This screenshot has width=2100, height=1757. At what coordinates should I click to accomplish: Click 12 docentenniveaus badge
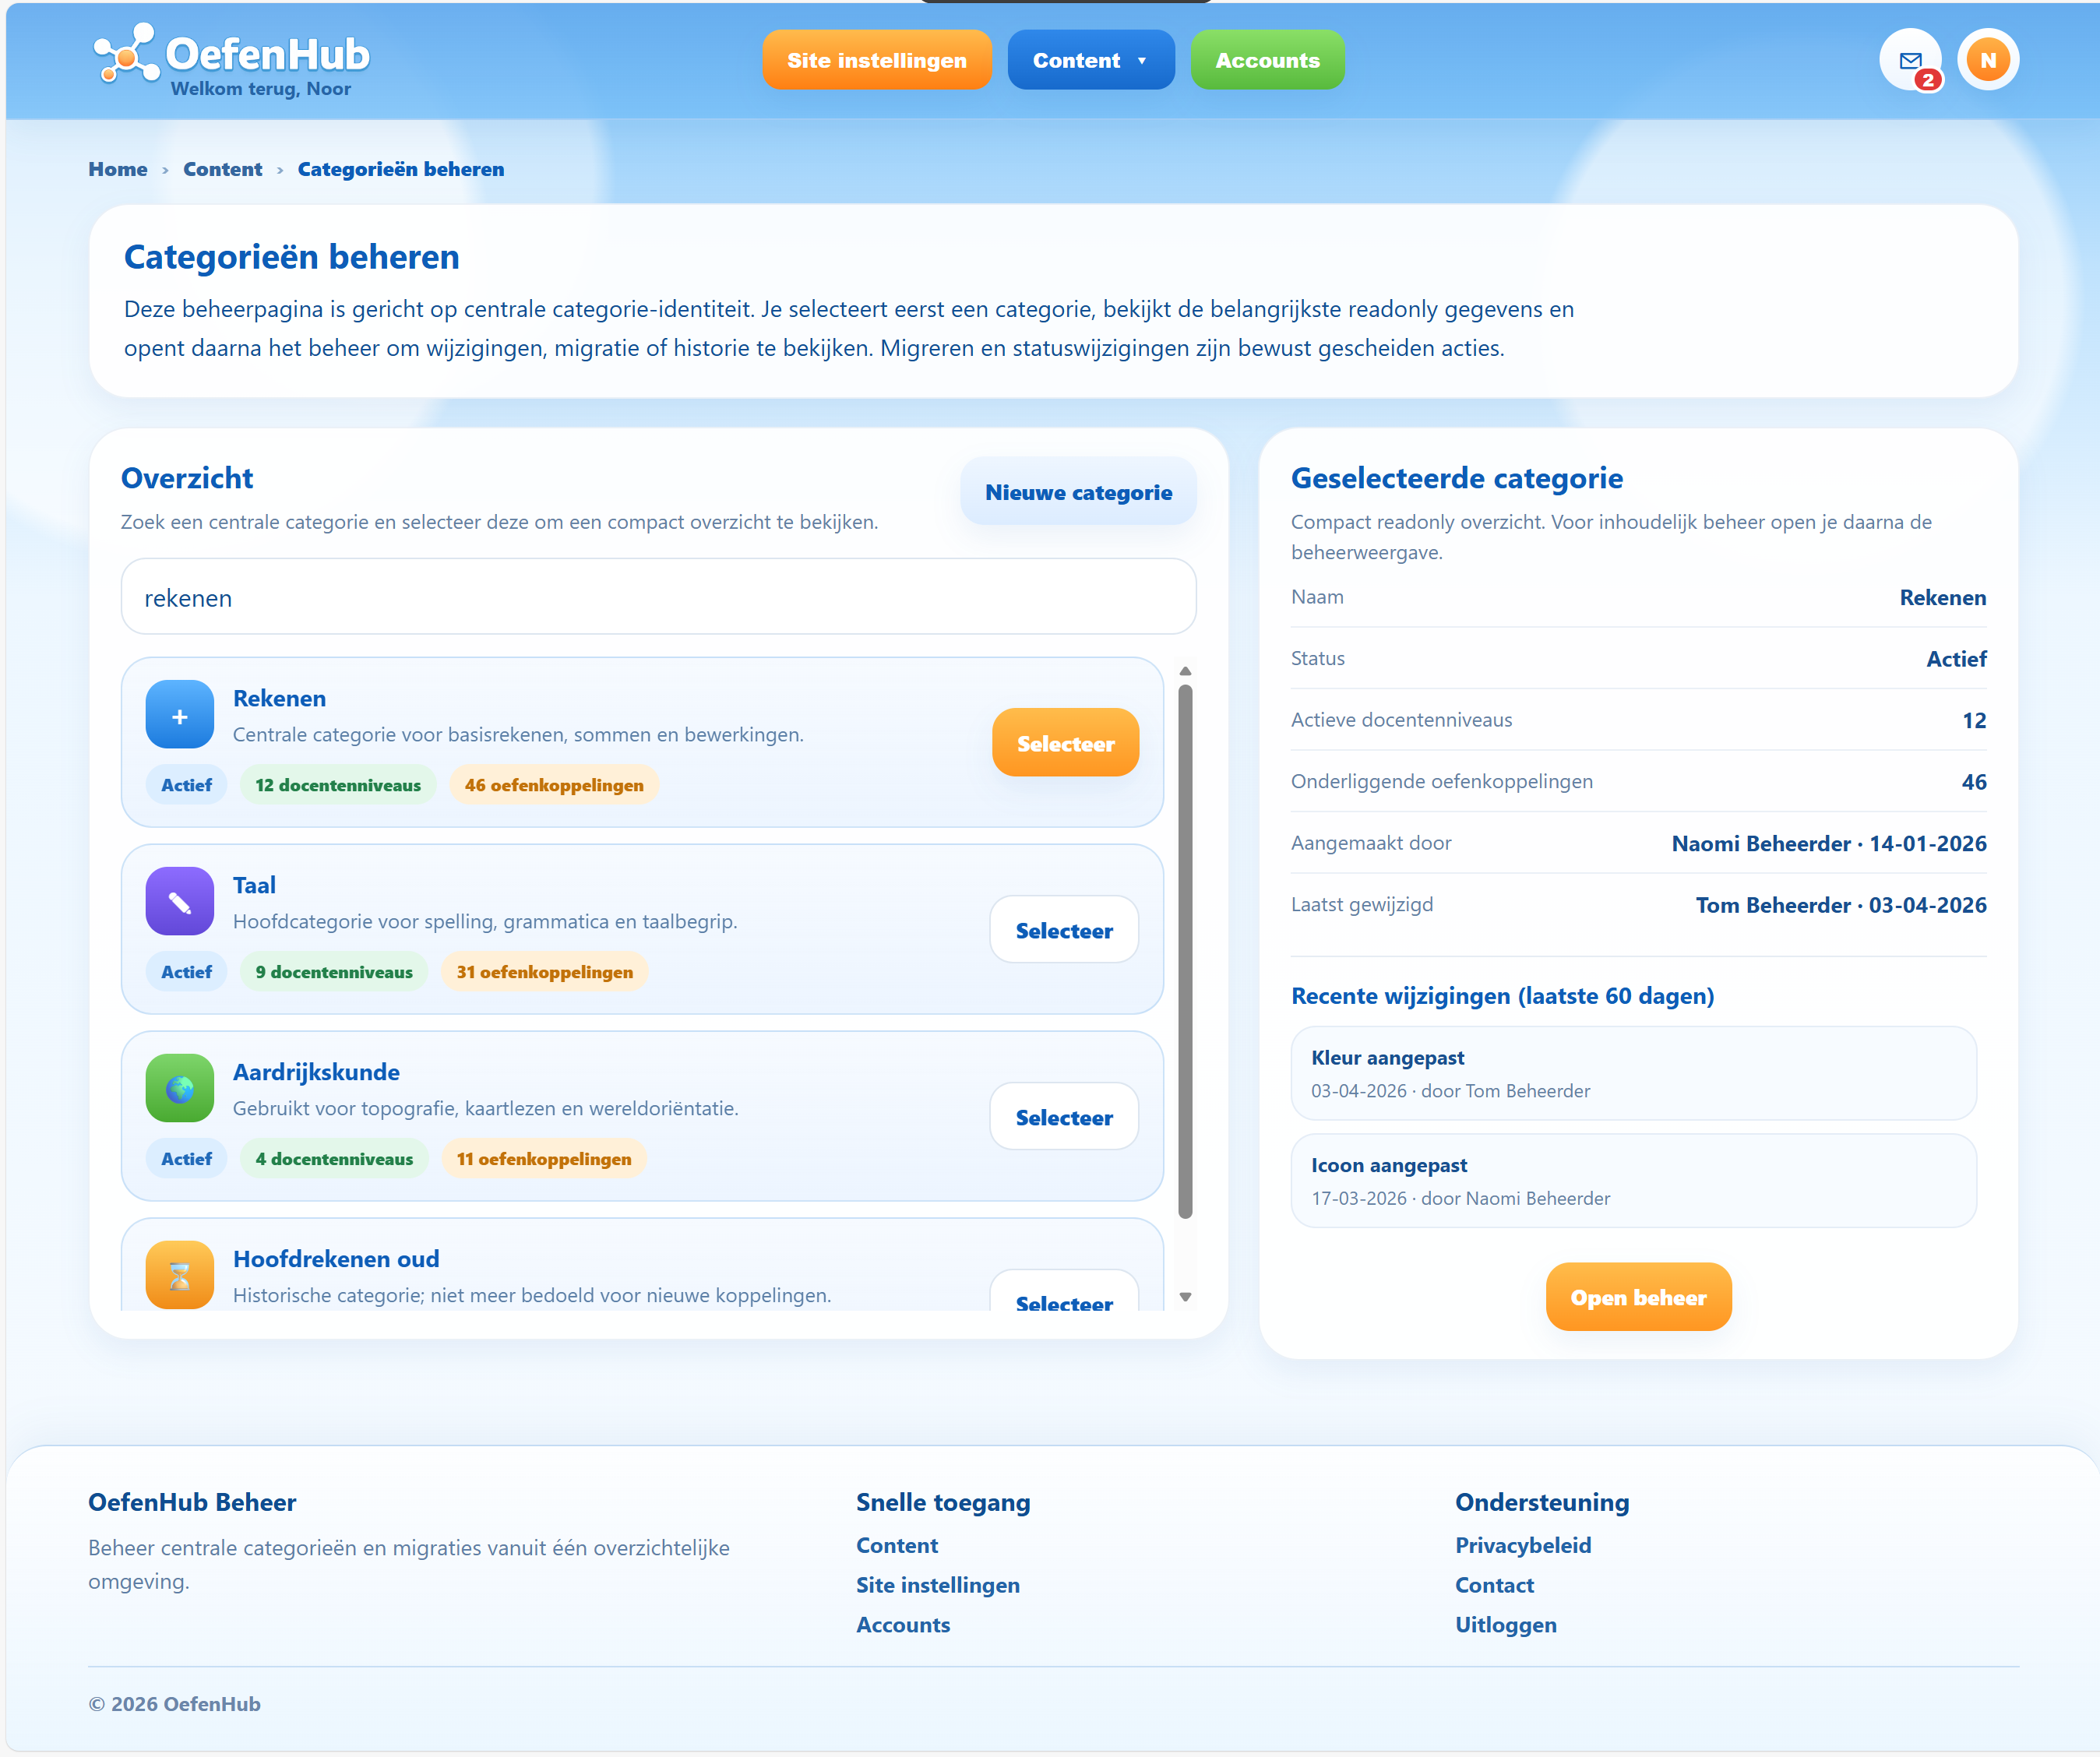click(x=338, y=786)
